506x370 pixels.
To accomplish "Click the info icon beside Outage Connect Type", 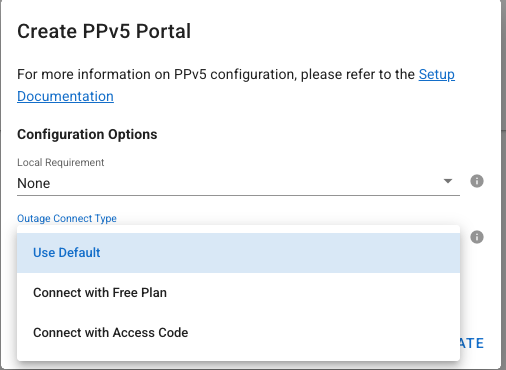I will (x=477, y=237).
